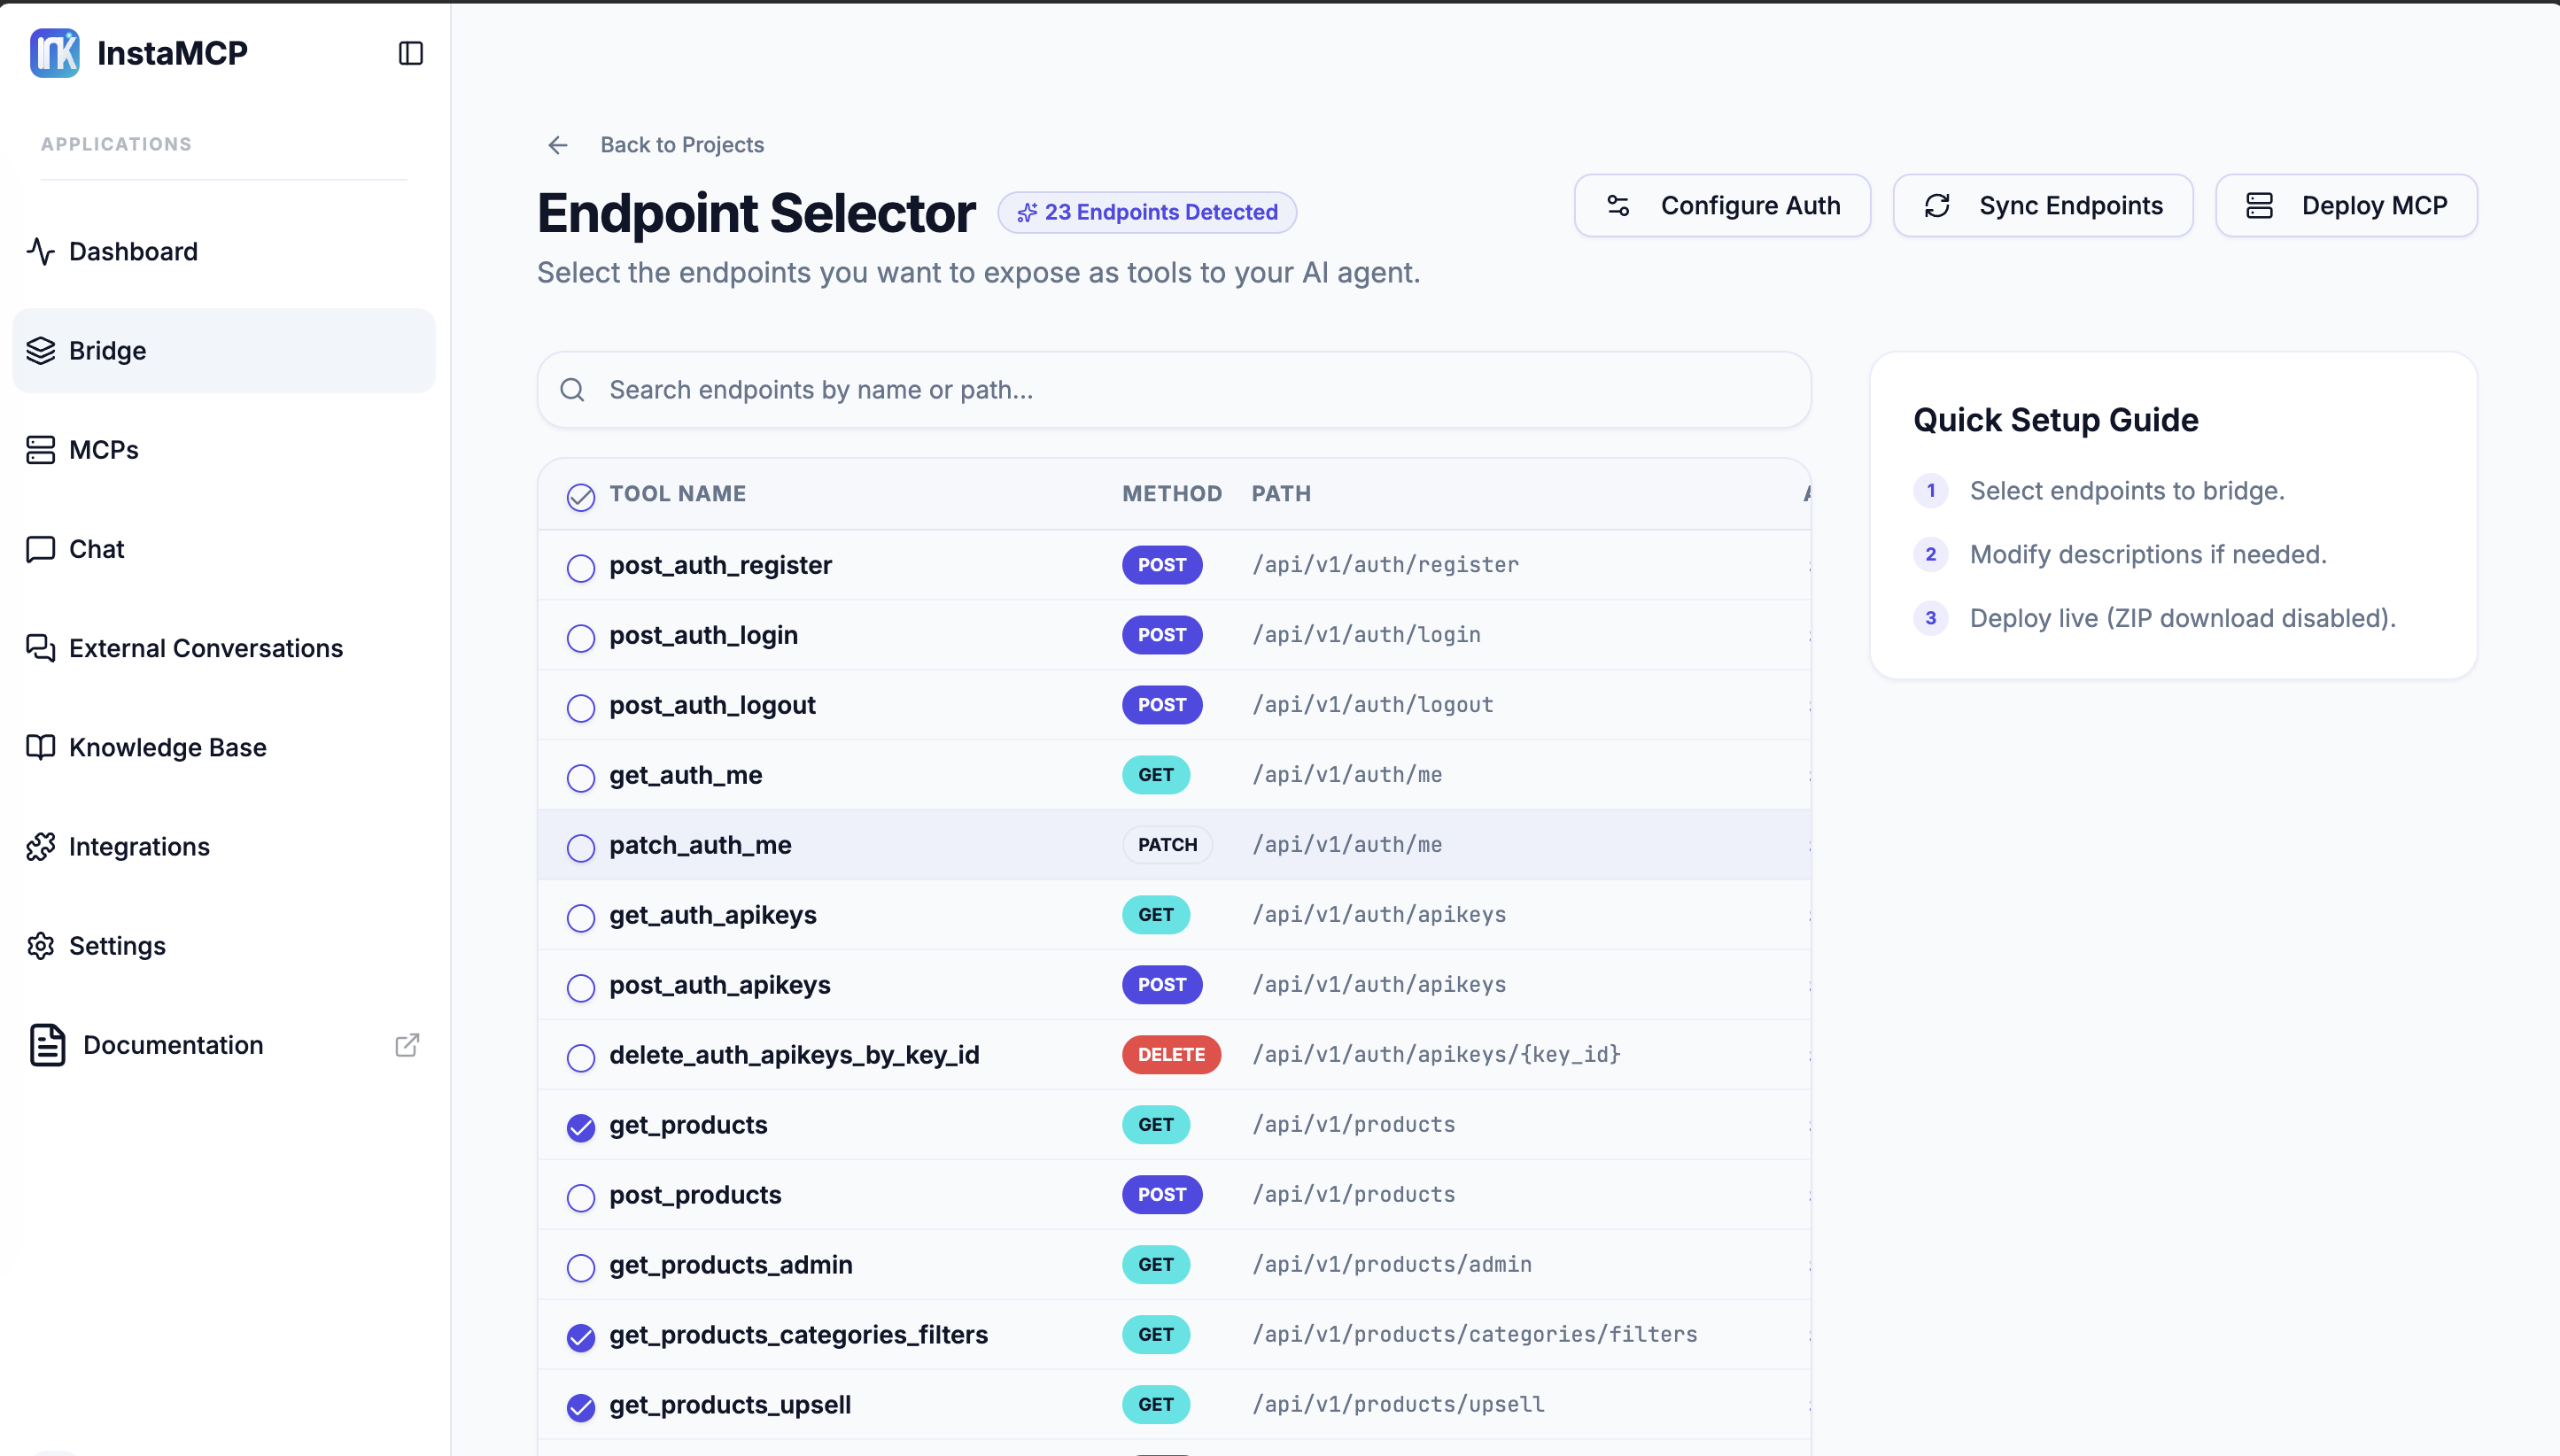Click the Knowledge Base book icon
The height and width of the screenshot is (1456, 2560).
click(41, 747)
